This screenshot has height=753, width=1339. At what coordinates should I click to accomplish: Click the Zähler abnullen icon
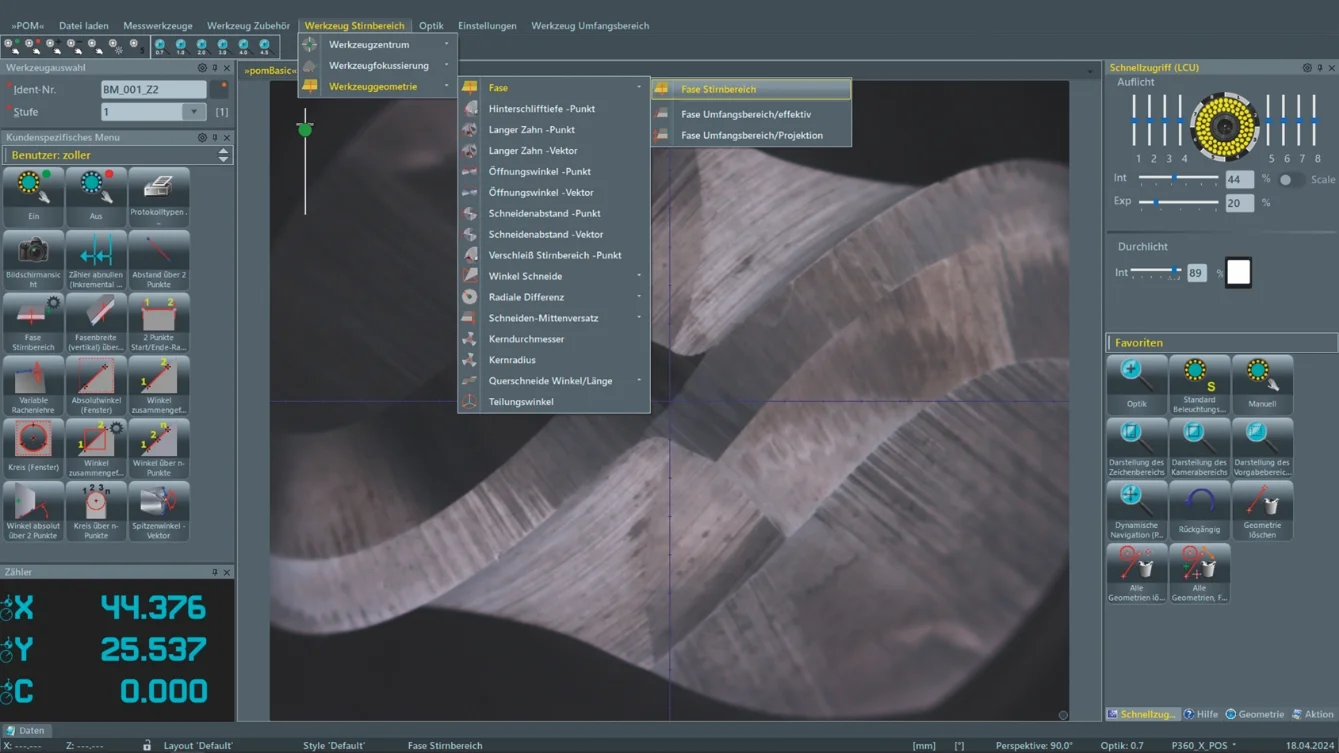(96, 252)
